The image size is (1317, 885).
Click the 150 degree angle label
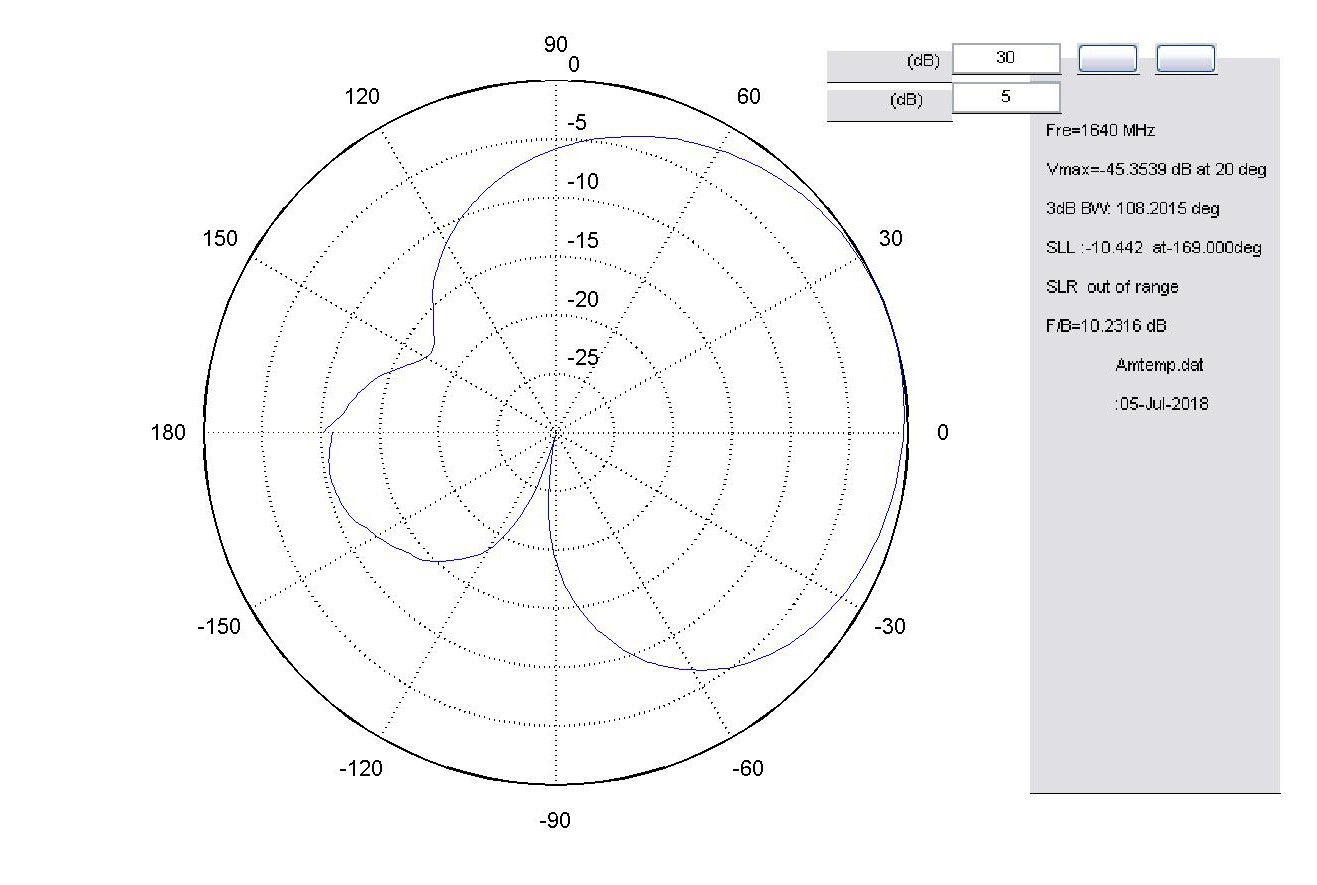pos(220,238)
